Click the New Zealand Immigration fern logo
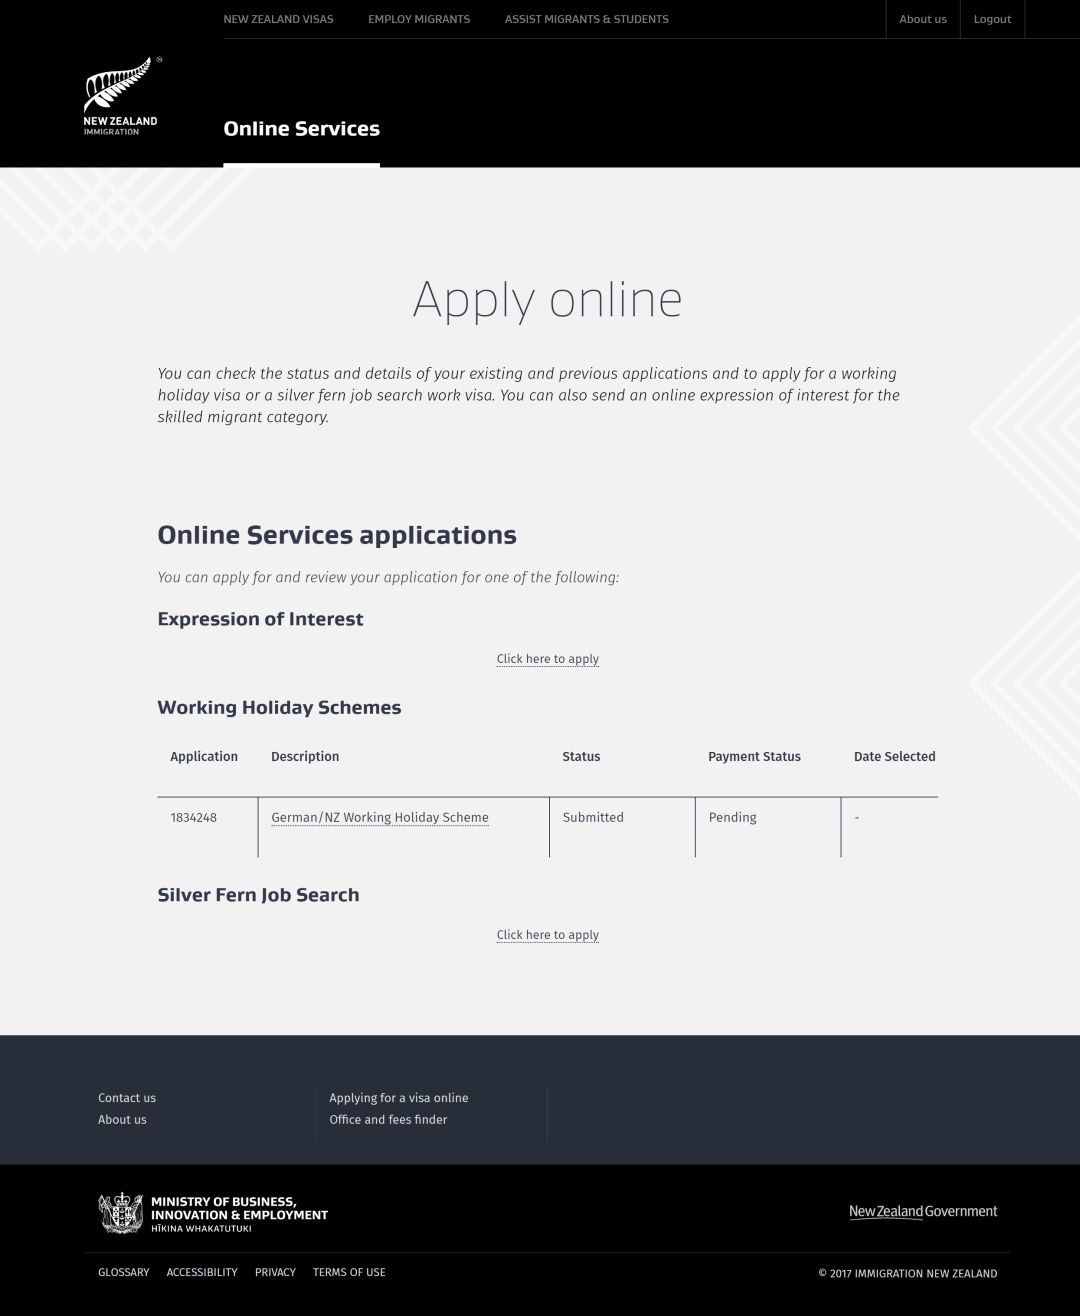This screenshot has height=1316, width=1080. [121, 97]
